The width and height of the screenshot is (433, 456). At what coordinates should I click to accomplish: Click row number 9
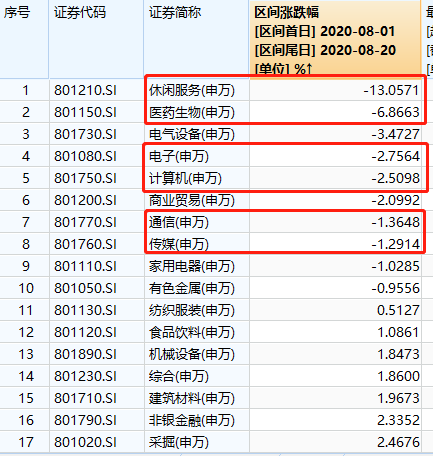point(26,266)
